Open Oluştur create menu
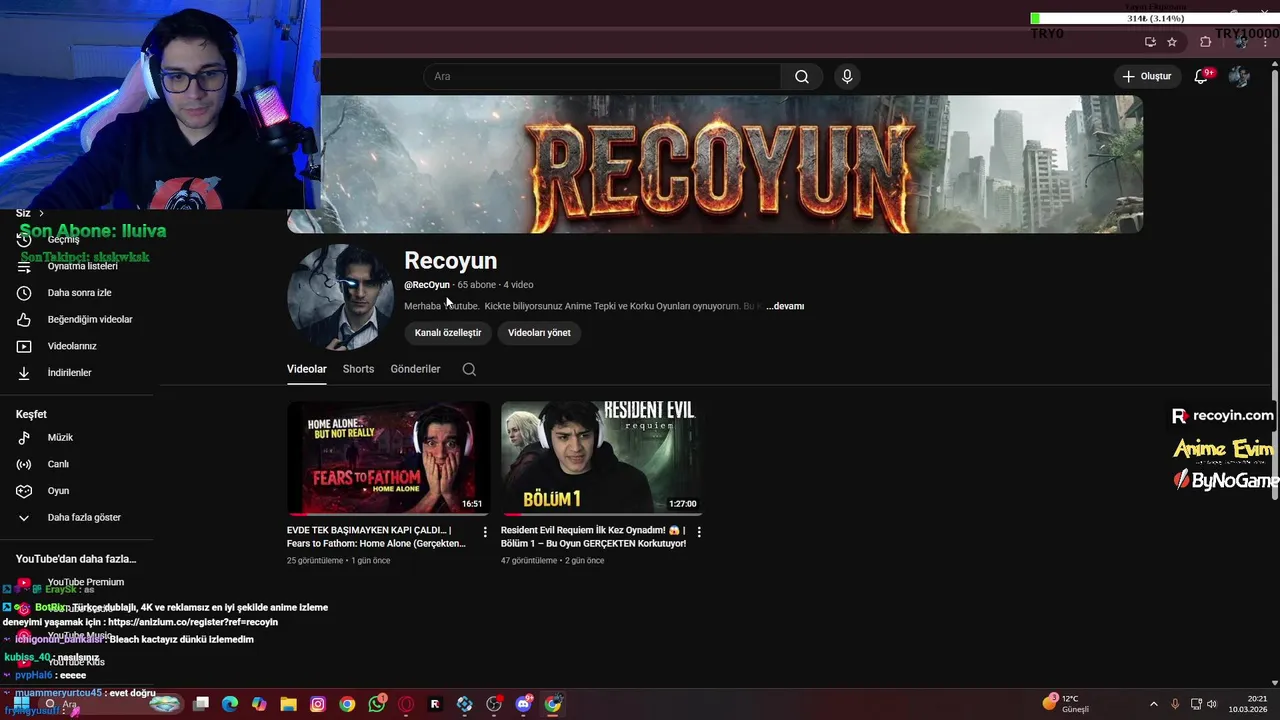The image size is (1280, 720). pyautogui.click(x=1146, y=76)
